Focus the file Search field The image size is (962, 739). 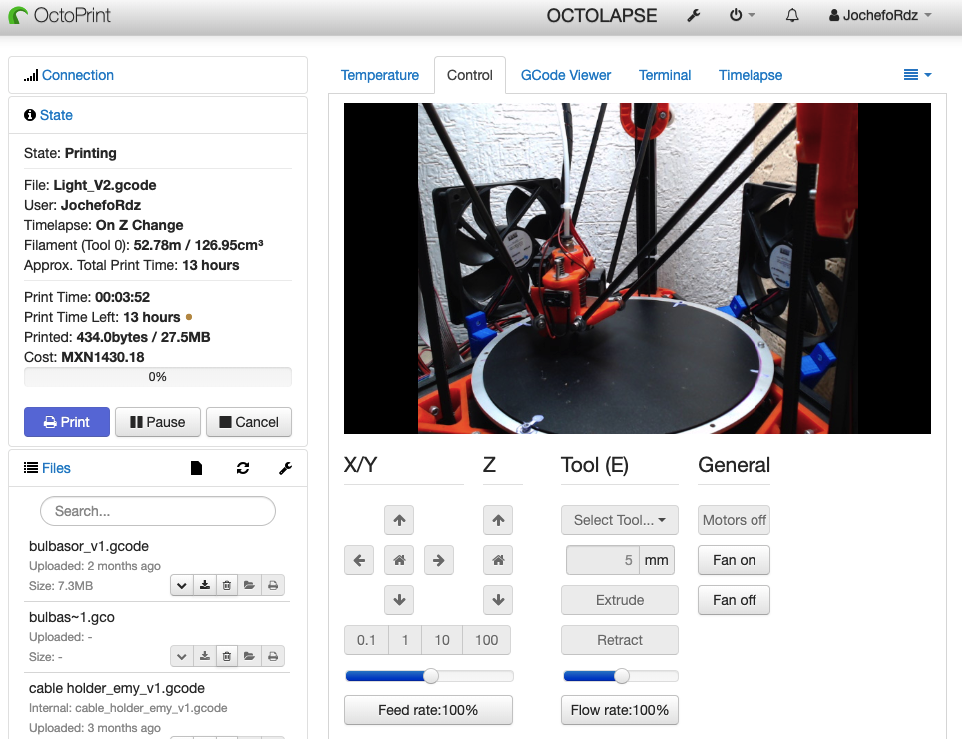tap(158, 511)
